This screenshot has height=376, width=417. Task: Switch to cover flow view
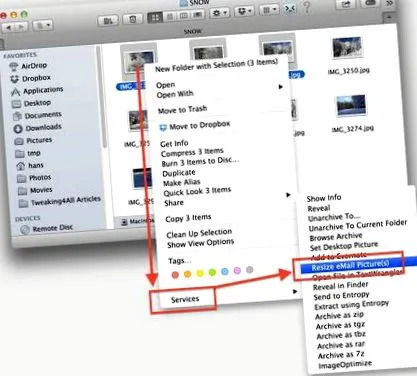tap(198, 15)
